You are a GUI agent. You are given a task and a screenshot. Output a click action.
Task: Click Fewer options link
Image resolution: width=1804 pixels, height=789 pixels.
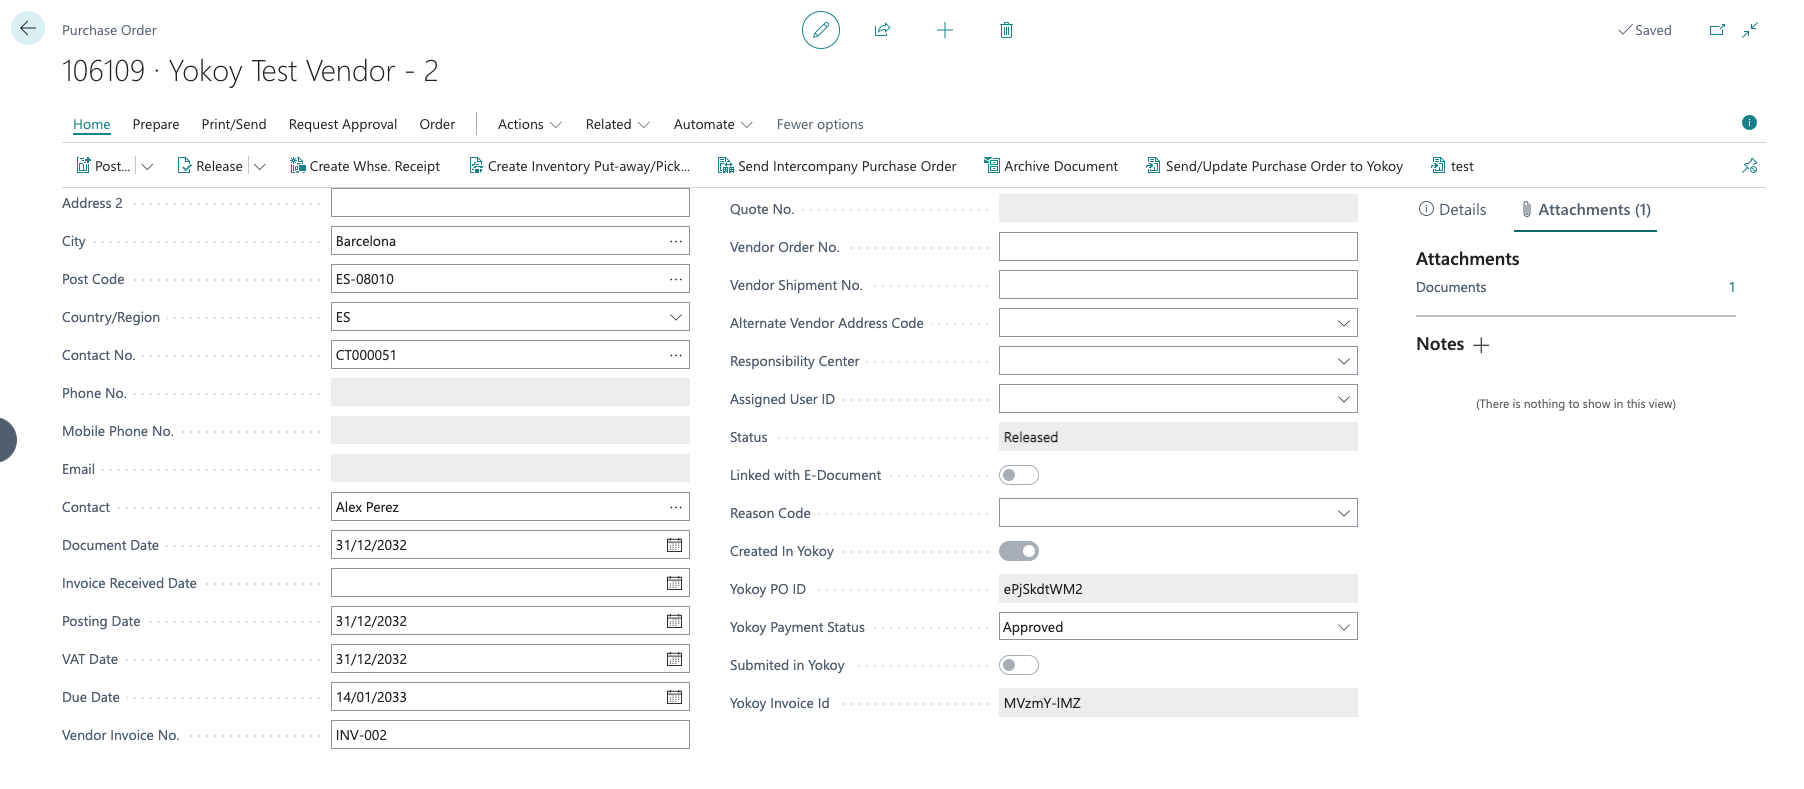tap(820, 124)
